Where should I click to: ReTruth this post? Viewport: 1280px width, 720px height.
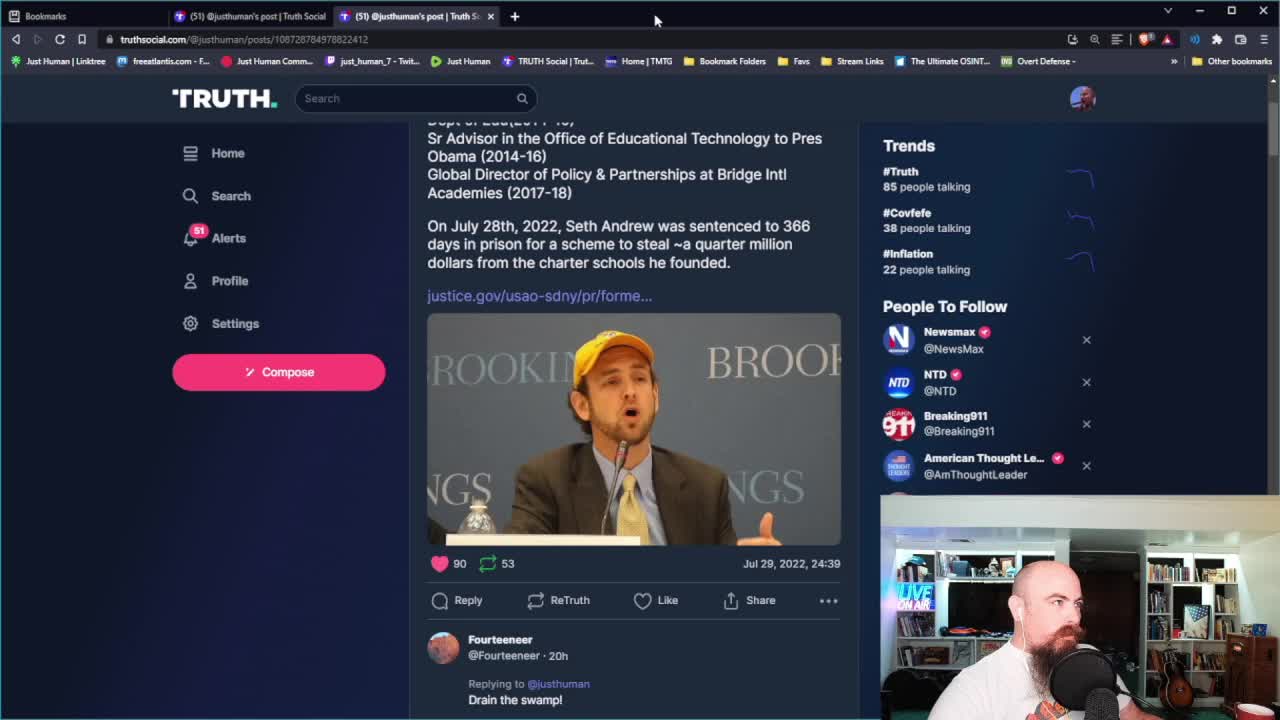click(x=558, y=600)
